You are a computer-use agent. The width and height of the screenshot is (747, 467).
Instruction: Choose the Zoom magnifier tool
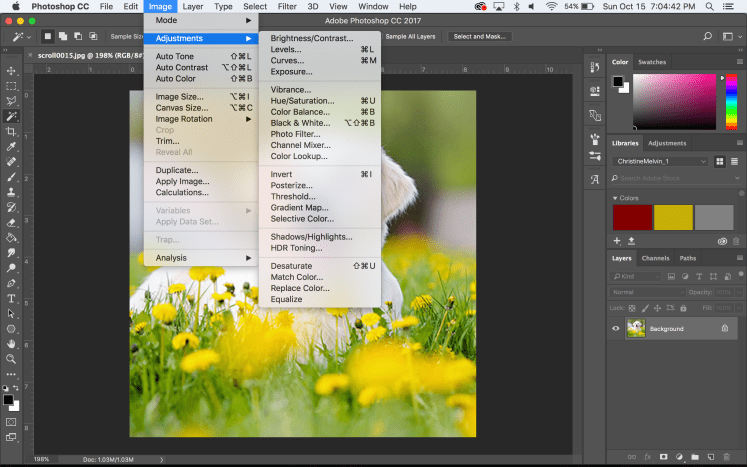point(11,358)
